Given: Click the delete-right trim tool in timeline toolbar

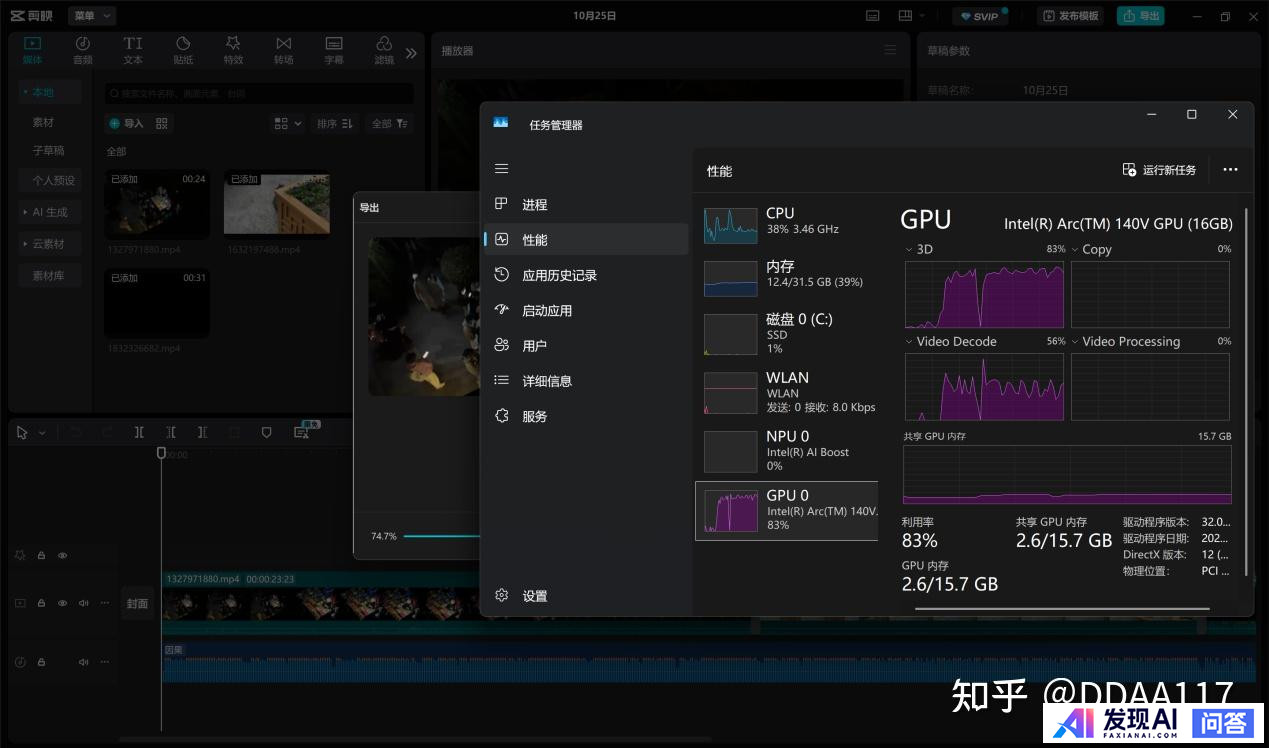Looking at the screenshot, I should click(203, 432).
